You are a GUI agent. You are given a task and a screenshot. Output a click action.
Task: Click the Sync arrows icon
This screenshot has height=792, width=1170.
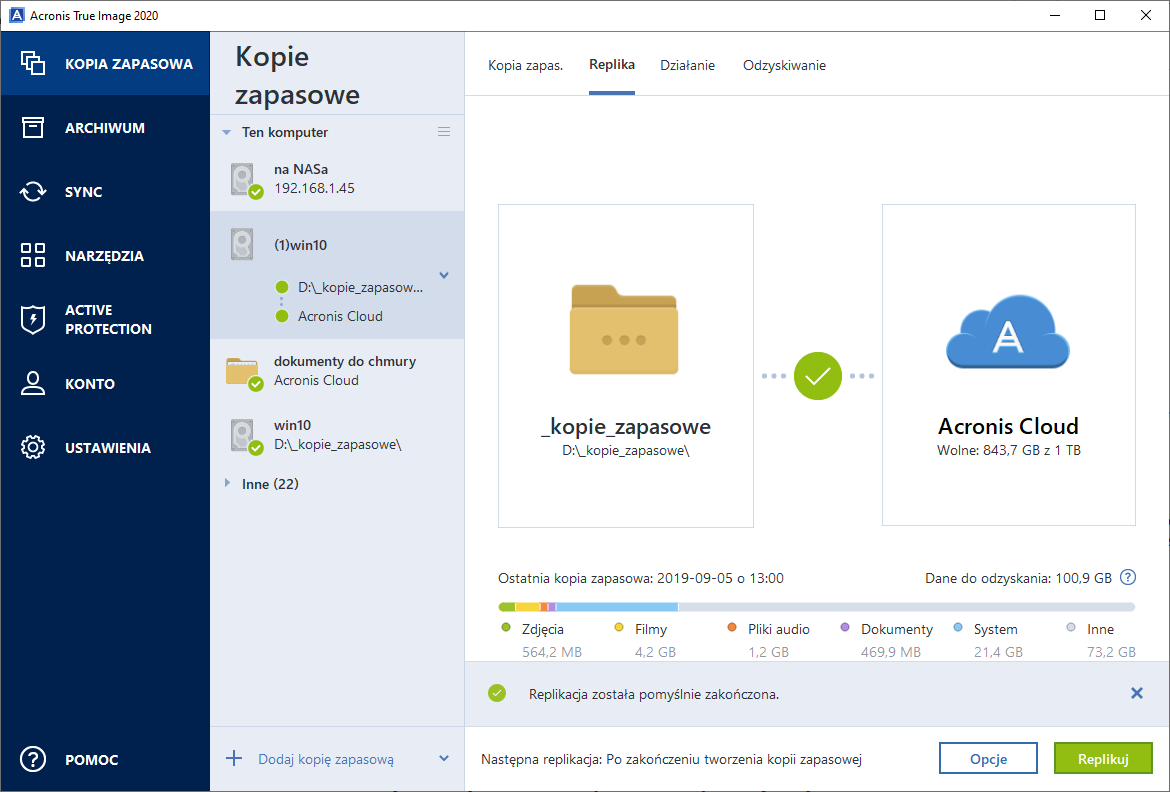click(x=33, y=192)
